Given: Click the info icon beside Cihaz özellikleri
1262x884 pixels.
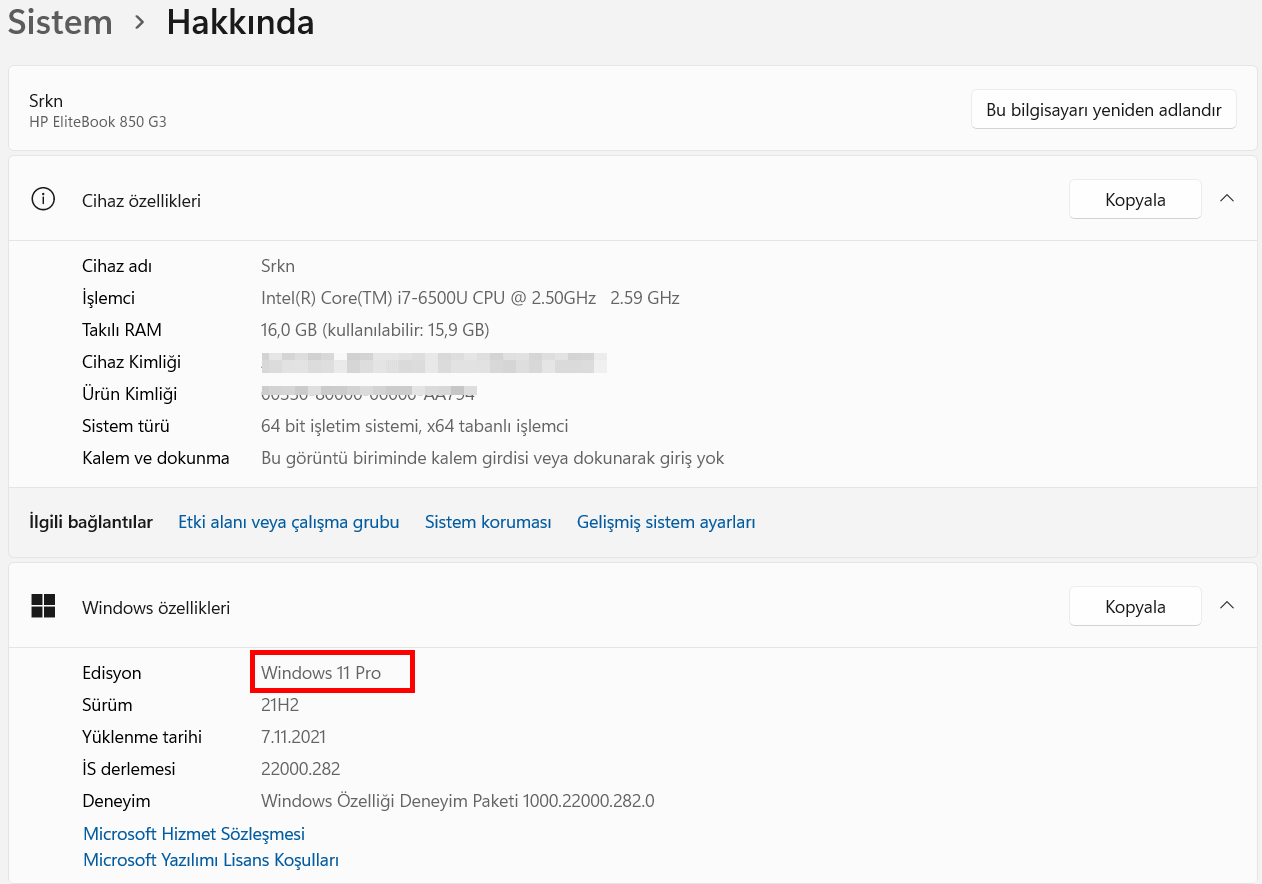Looking at the screenshot, I should coord(43,199).
